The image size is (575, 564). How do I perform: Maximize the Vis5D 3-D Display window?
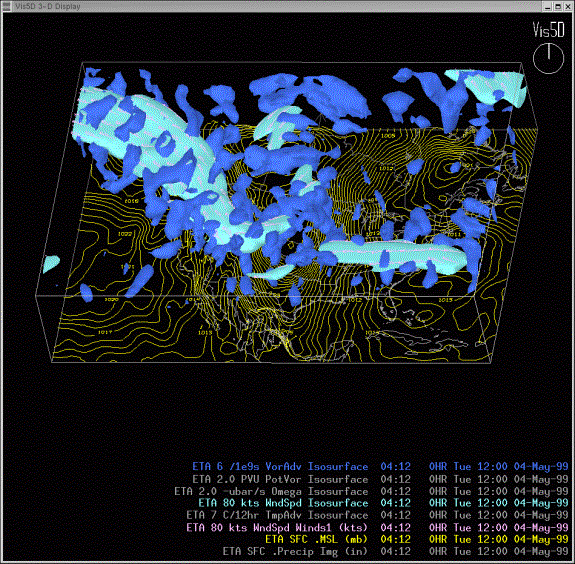click(x=557, y=7)
